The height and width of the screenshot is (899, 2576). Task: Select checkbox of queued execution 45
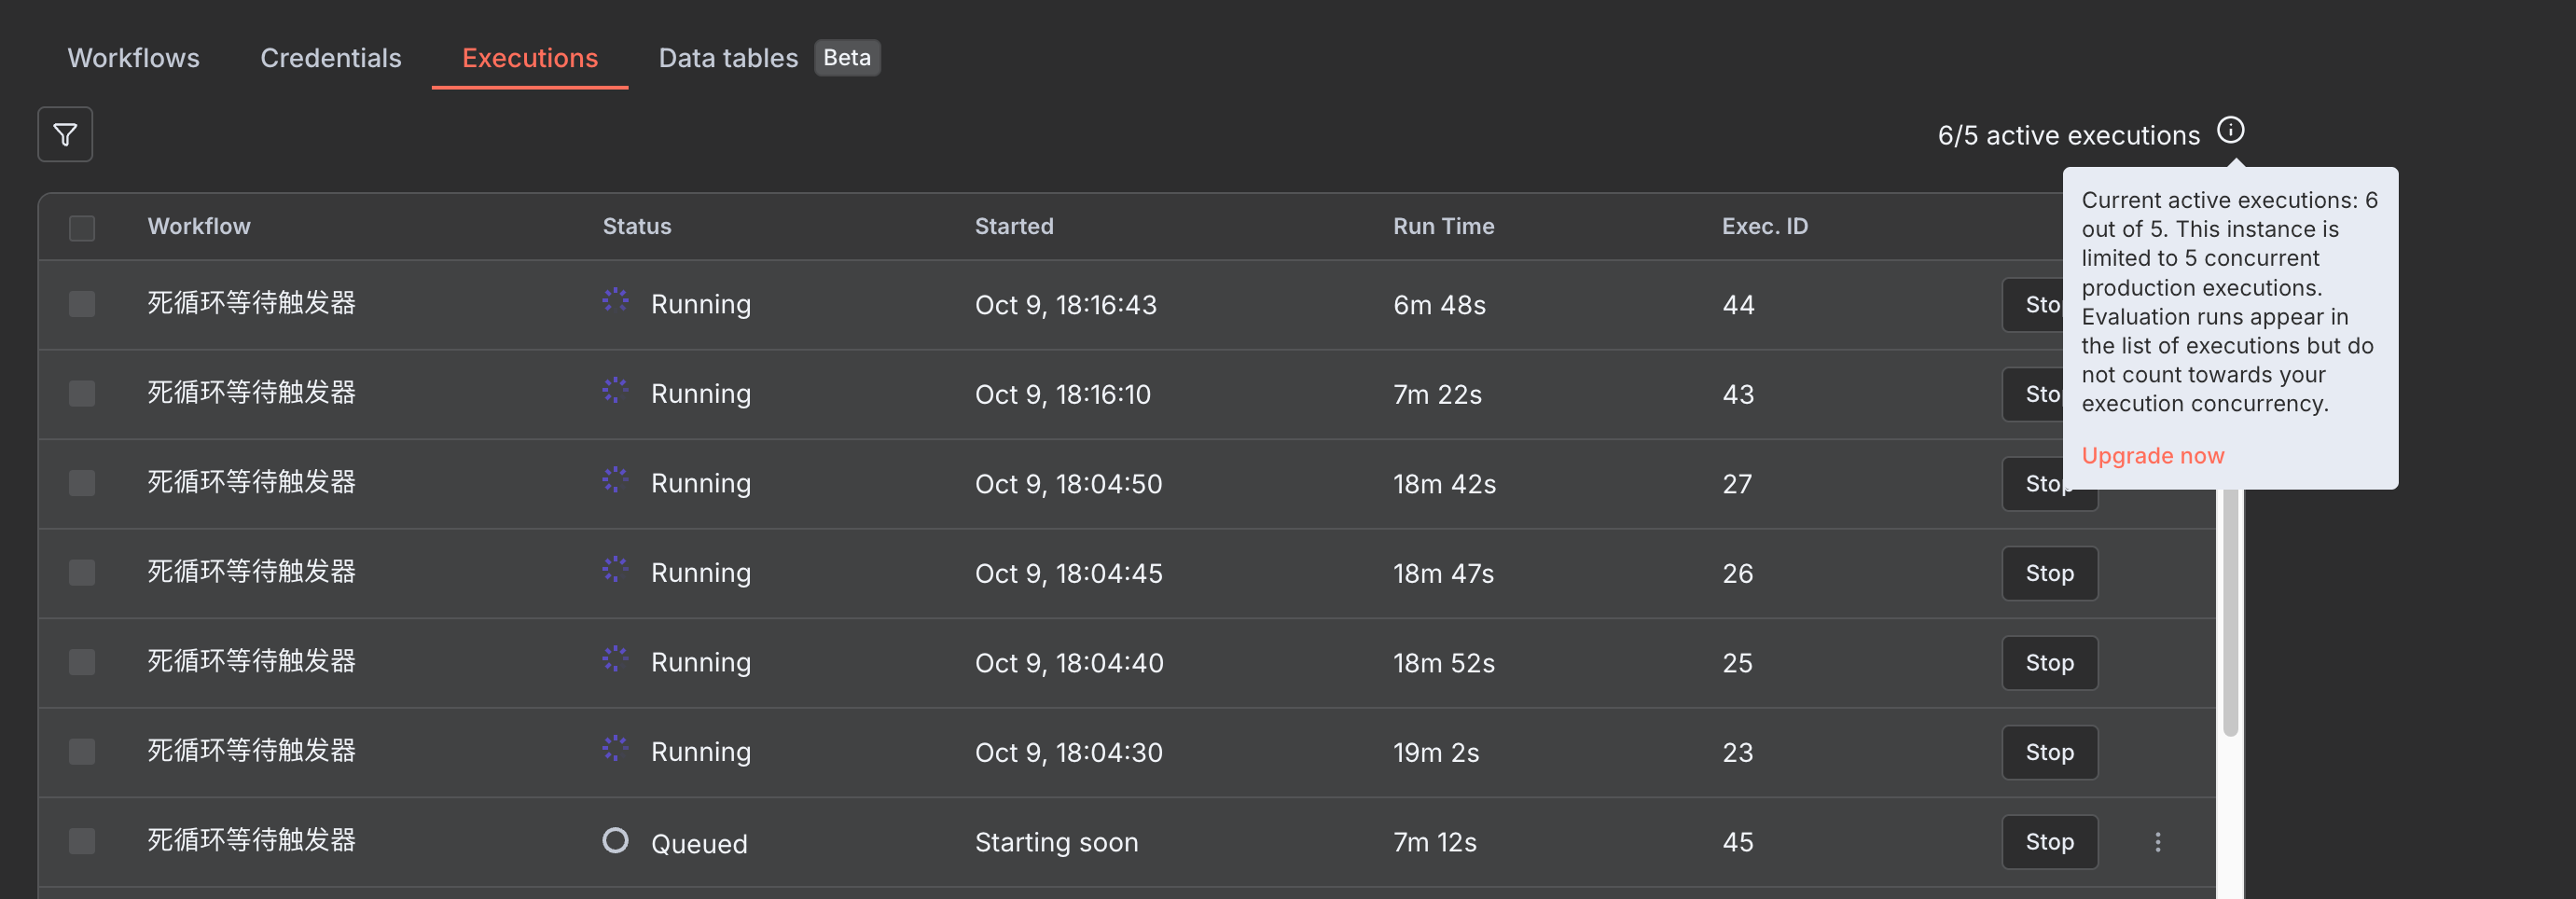click(x=82, y=841)
